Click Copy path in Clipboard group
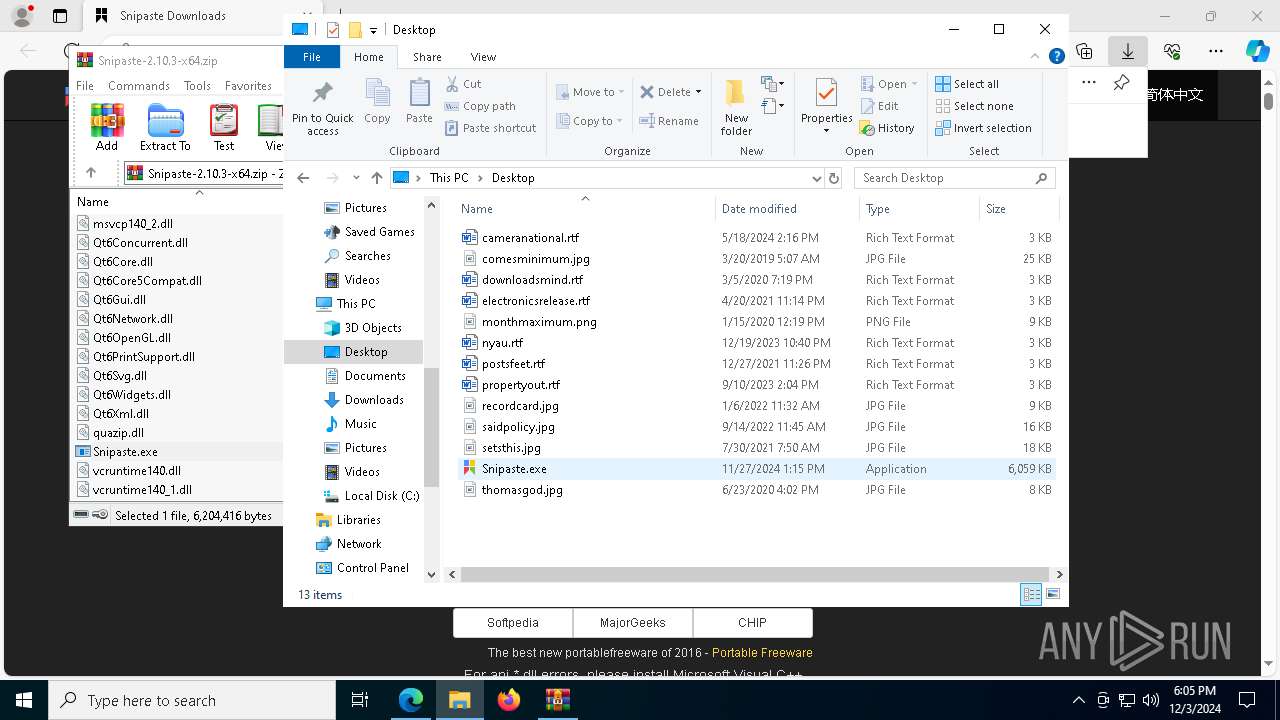Screen dimensions: 1280x720 pyautogui.click(x=480, y=106)
